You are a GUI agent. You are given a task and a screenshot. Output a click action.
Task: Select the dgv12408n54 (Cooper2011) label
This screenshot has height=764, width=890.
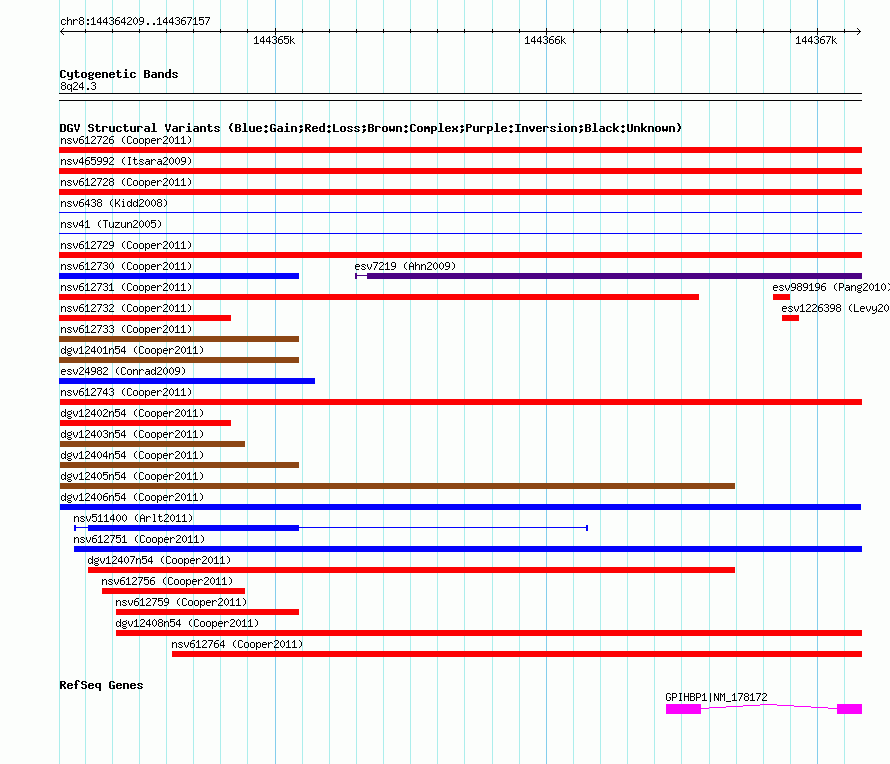[x=187, y=623]
